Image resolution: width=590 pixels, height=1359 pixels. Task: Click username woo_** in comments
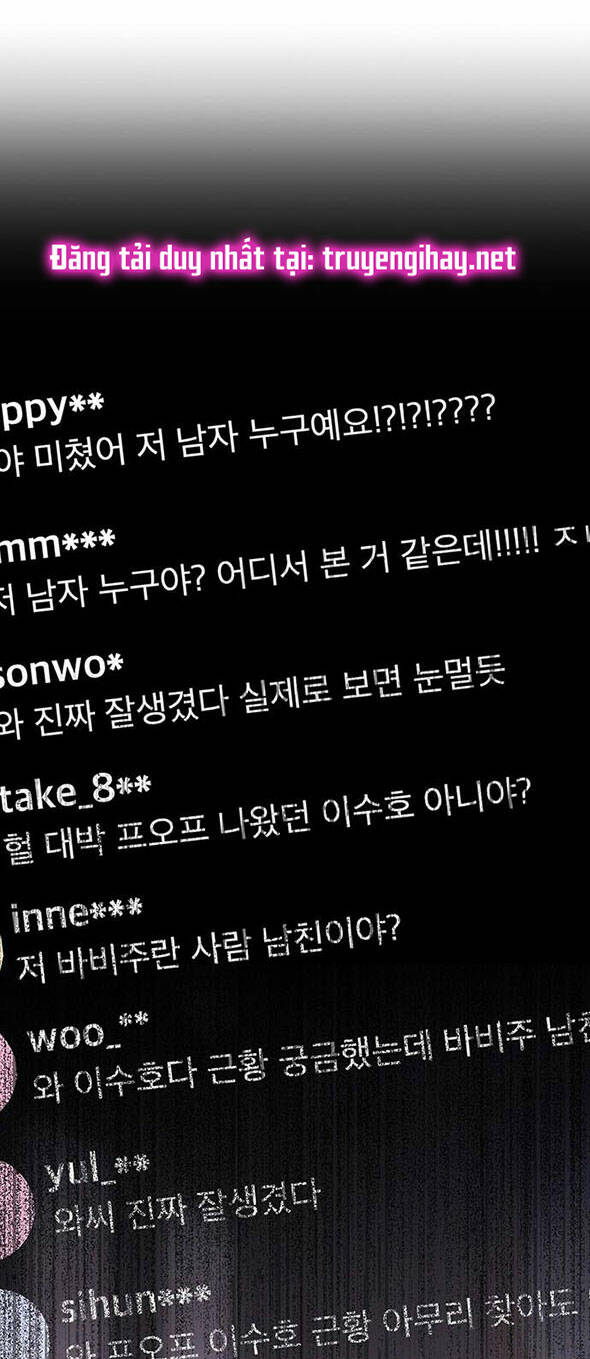(x=88, y=1033)
